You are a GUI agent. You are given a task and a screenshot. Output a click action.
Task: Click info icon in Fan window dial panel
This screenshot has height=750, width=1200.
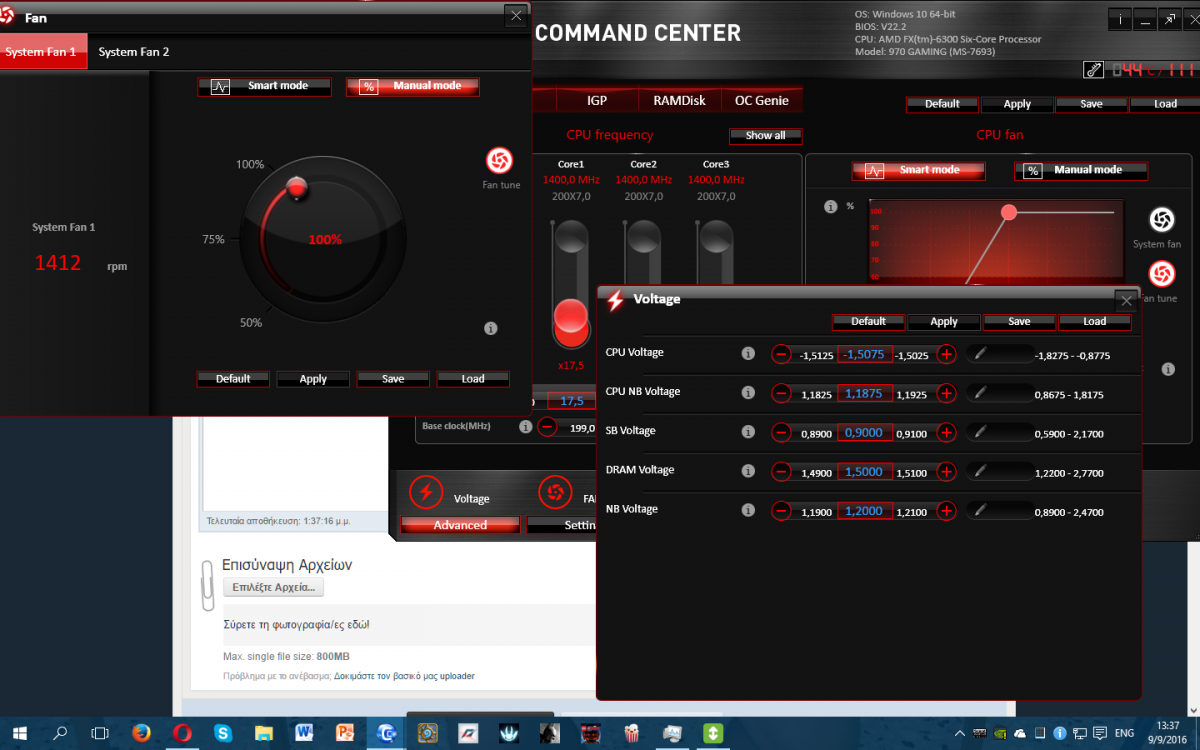point(490,328)
